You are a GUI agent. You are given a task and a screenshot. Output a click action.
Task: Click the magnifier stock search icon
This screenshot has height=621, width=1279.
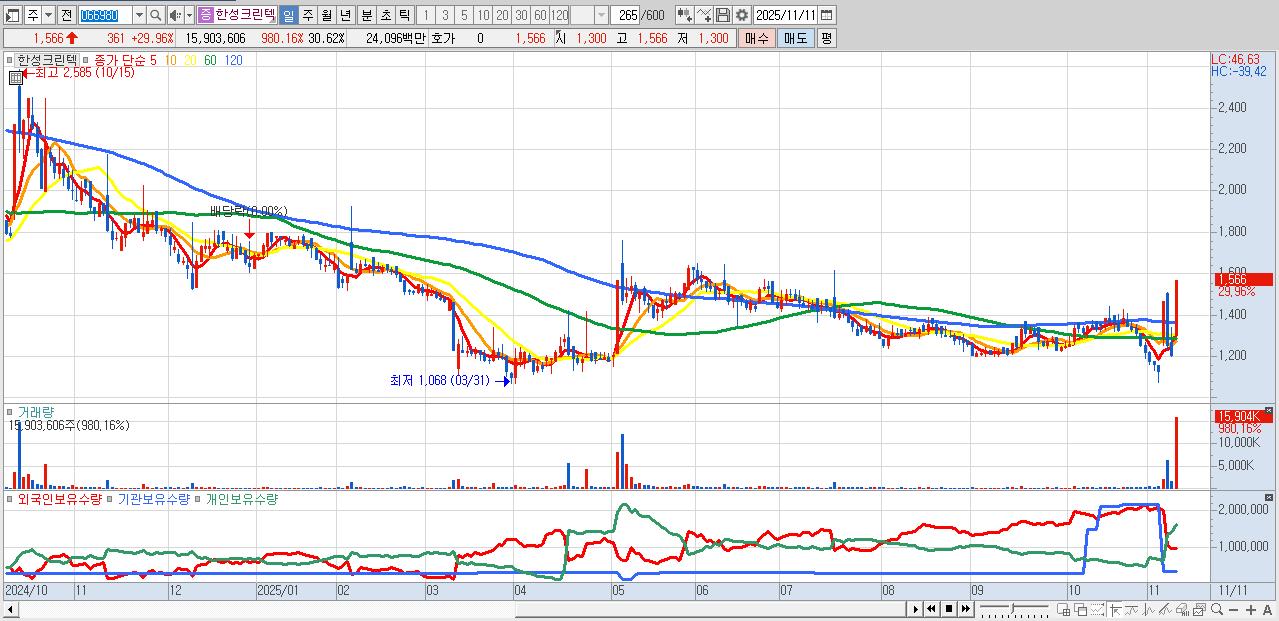pyautogui.click(x=156, y=15)
